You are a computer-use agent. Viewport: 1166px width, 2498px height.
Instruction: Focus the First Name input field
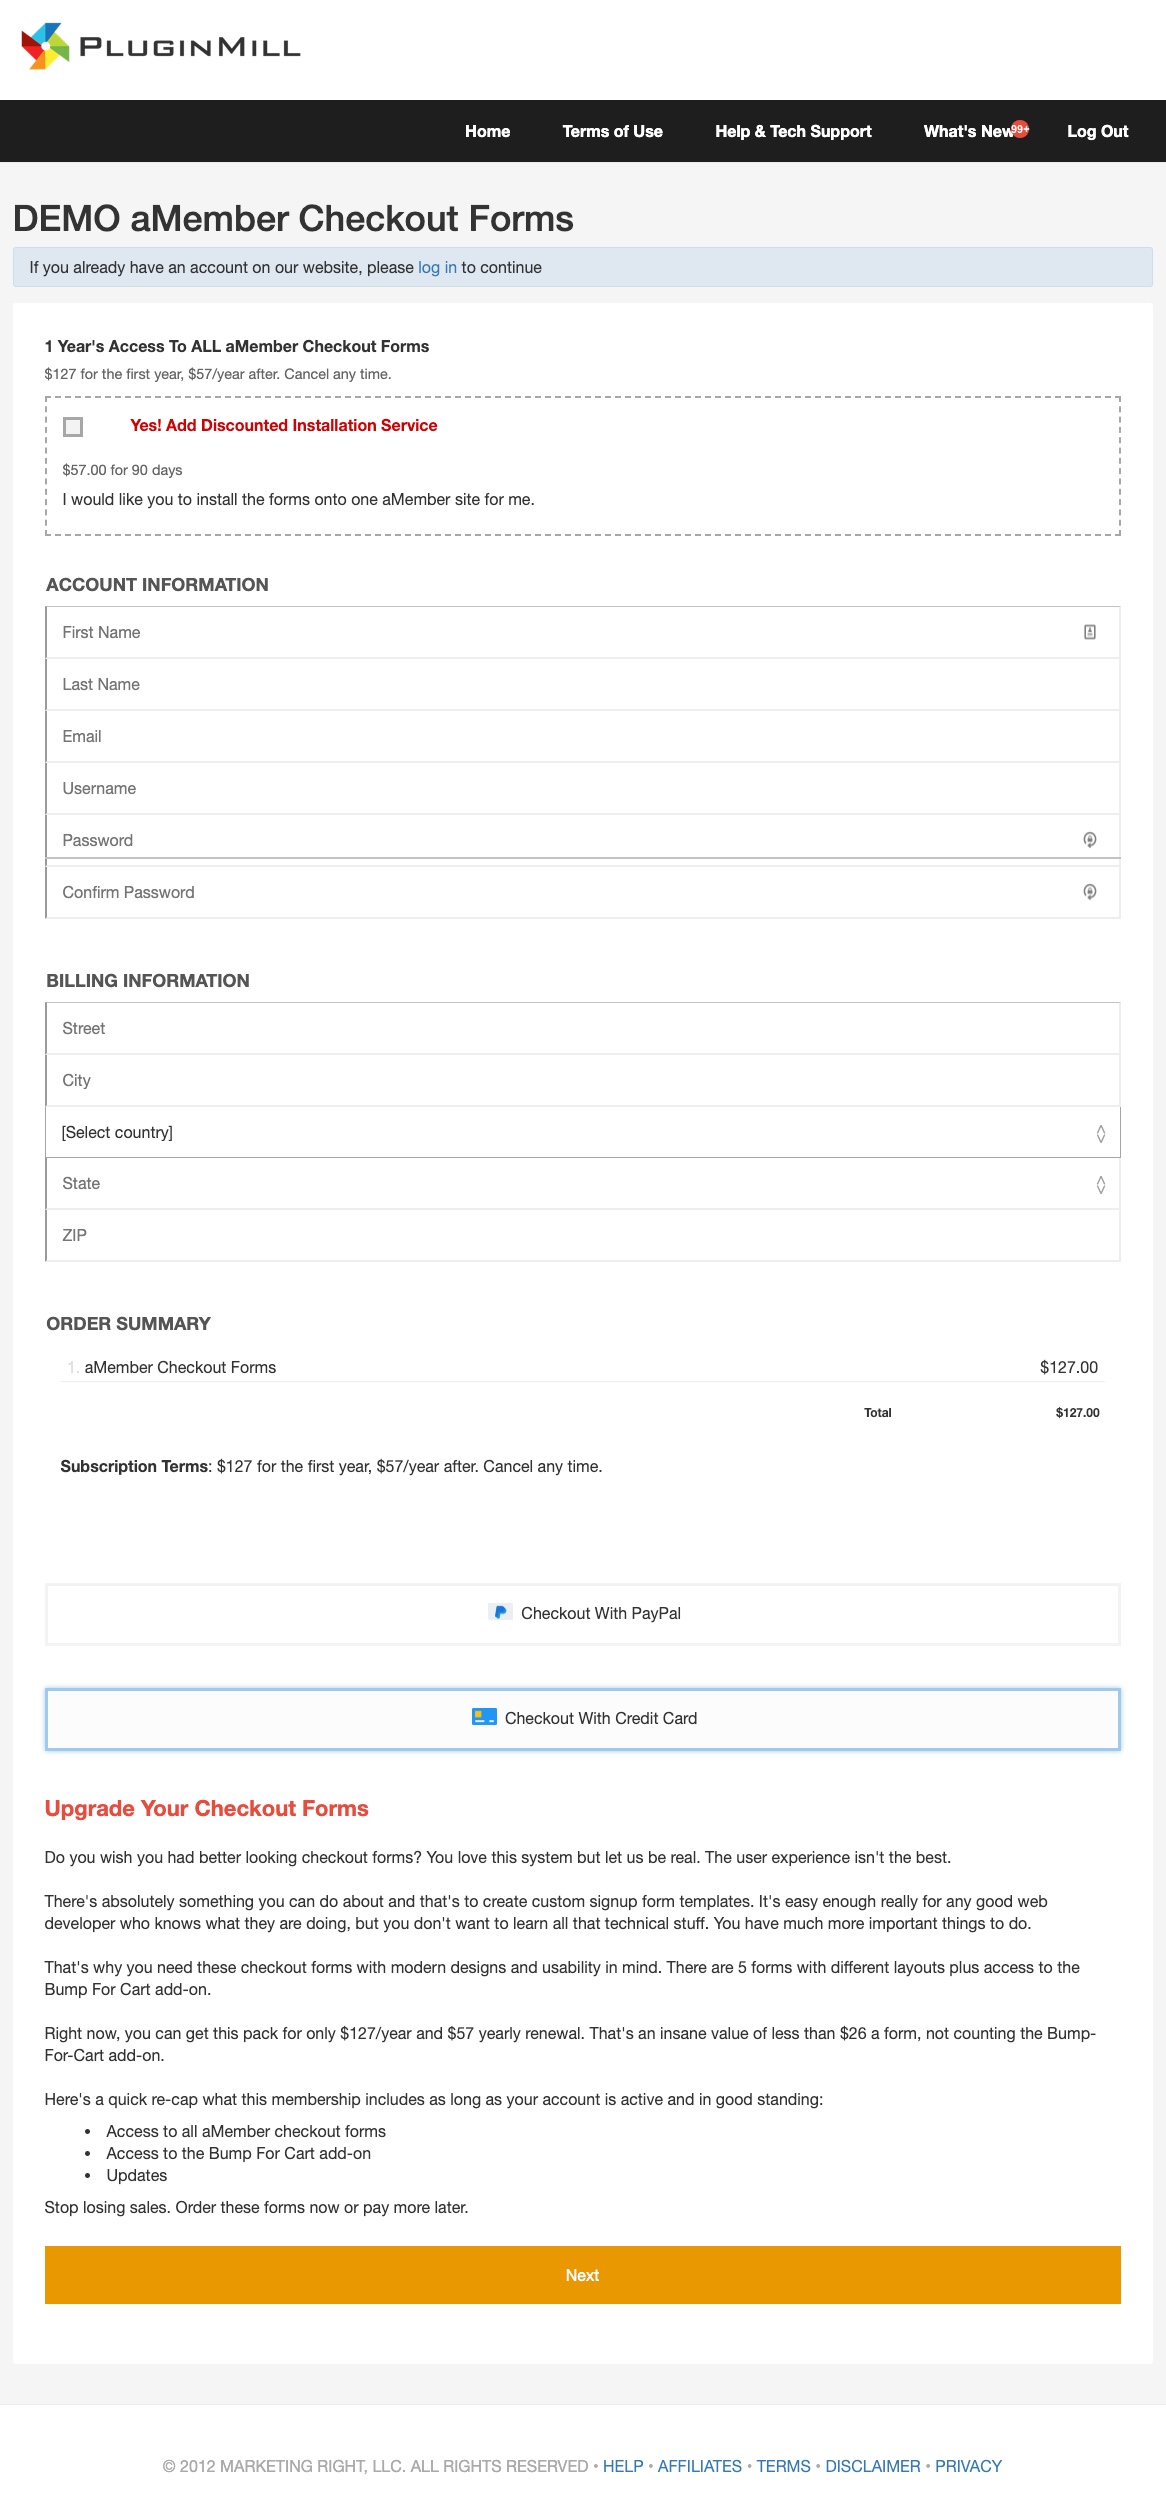(x=583, y=632)
